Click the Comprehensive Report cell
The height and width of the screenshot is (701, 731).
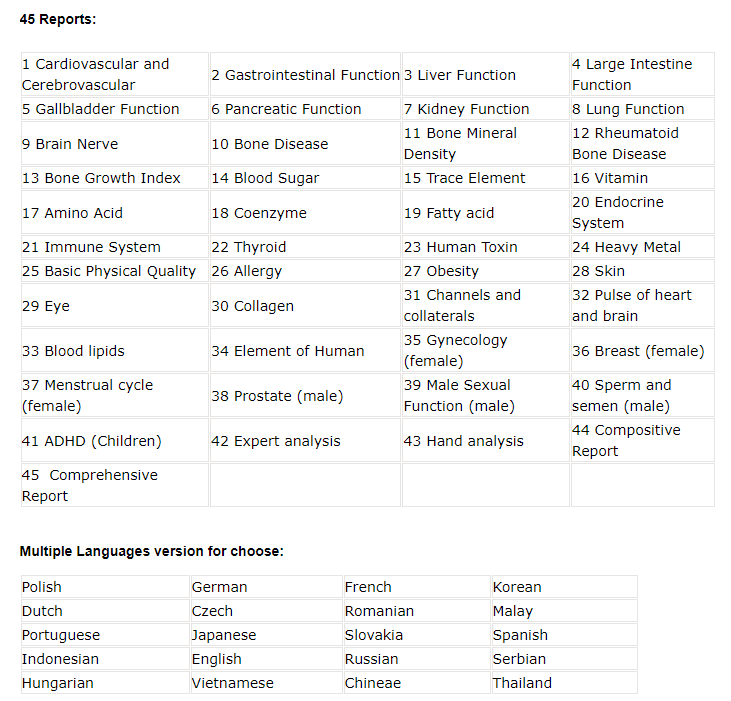click(x=115, y=486)
